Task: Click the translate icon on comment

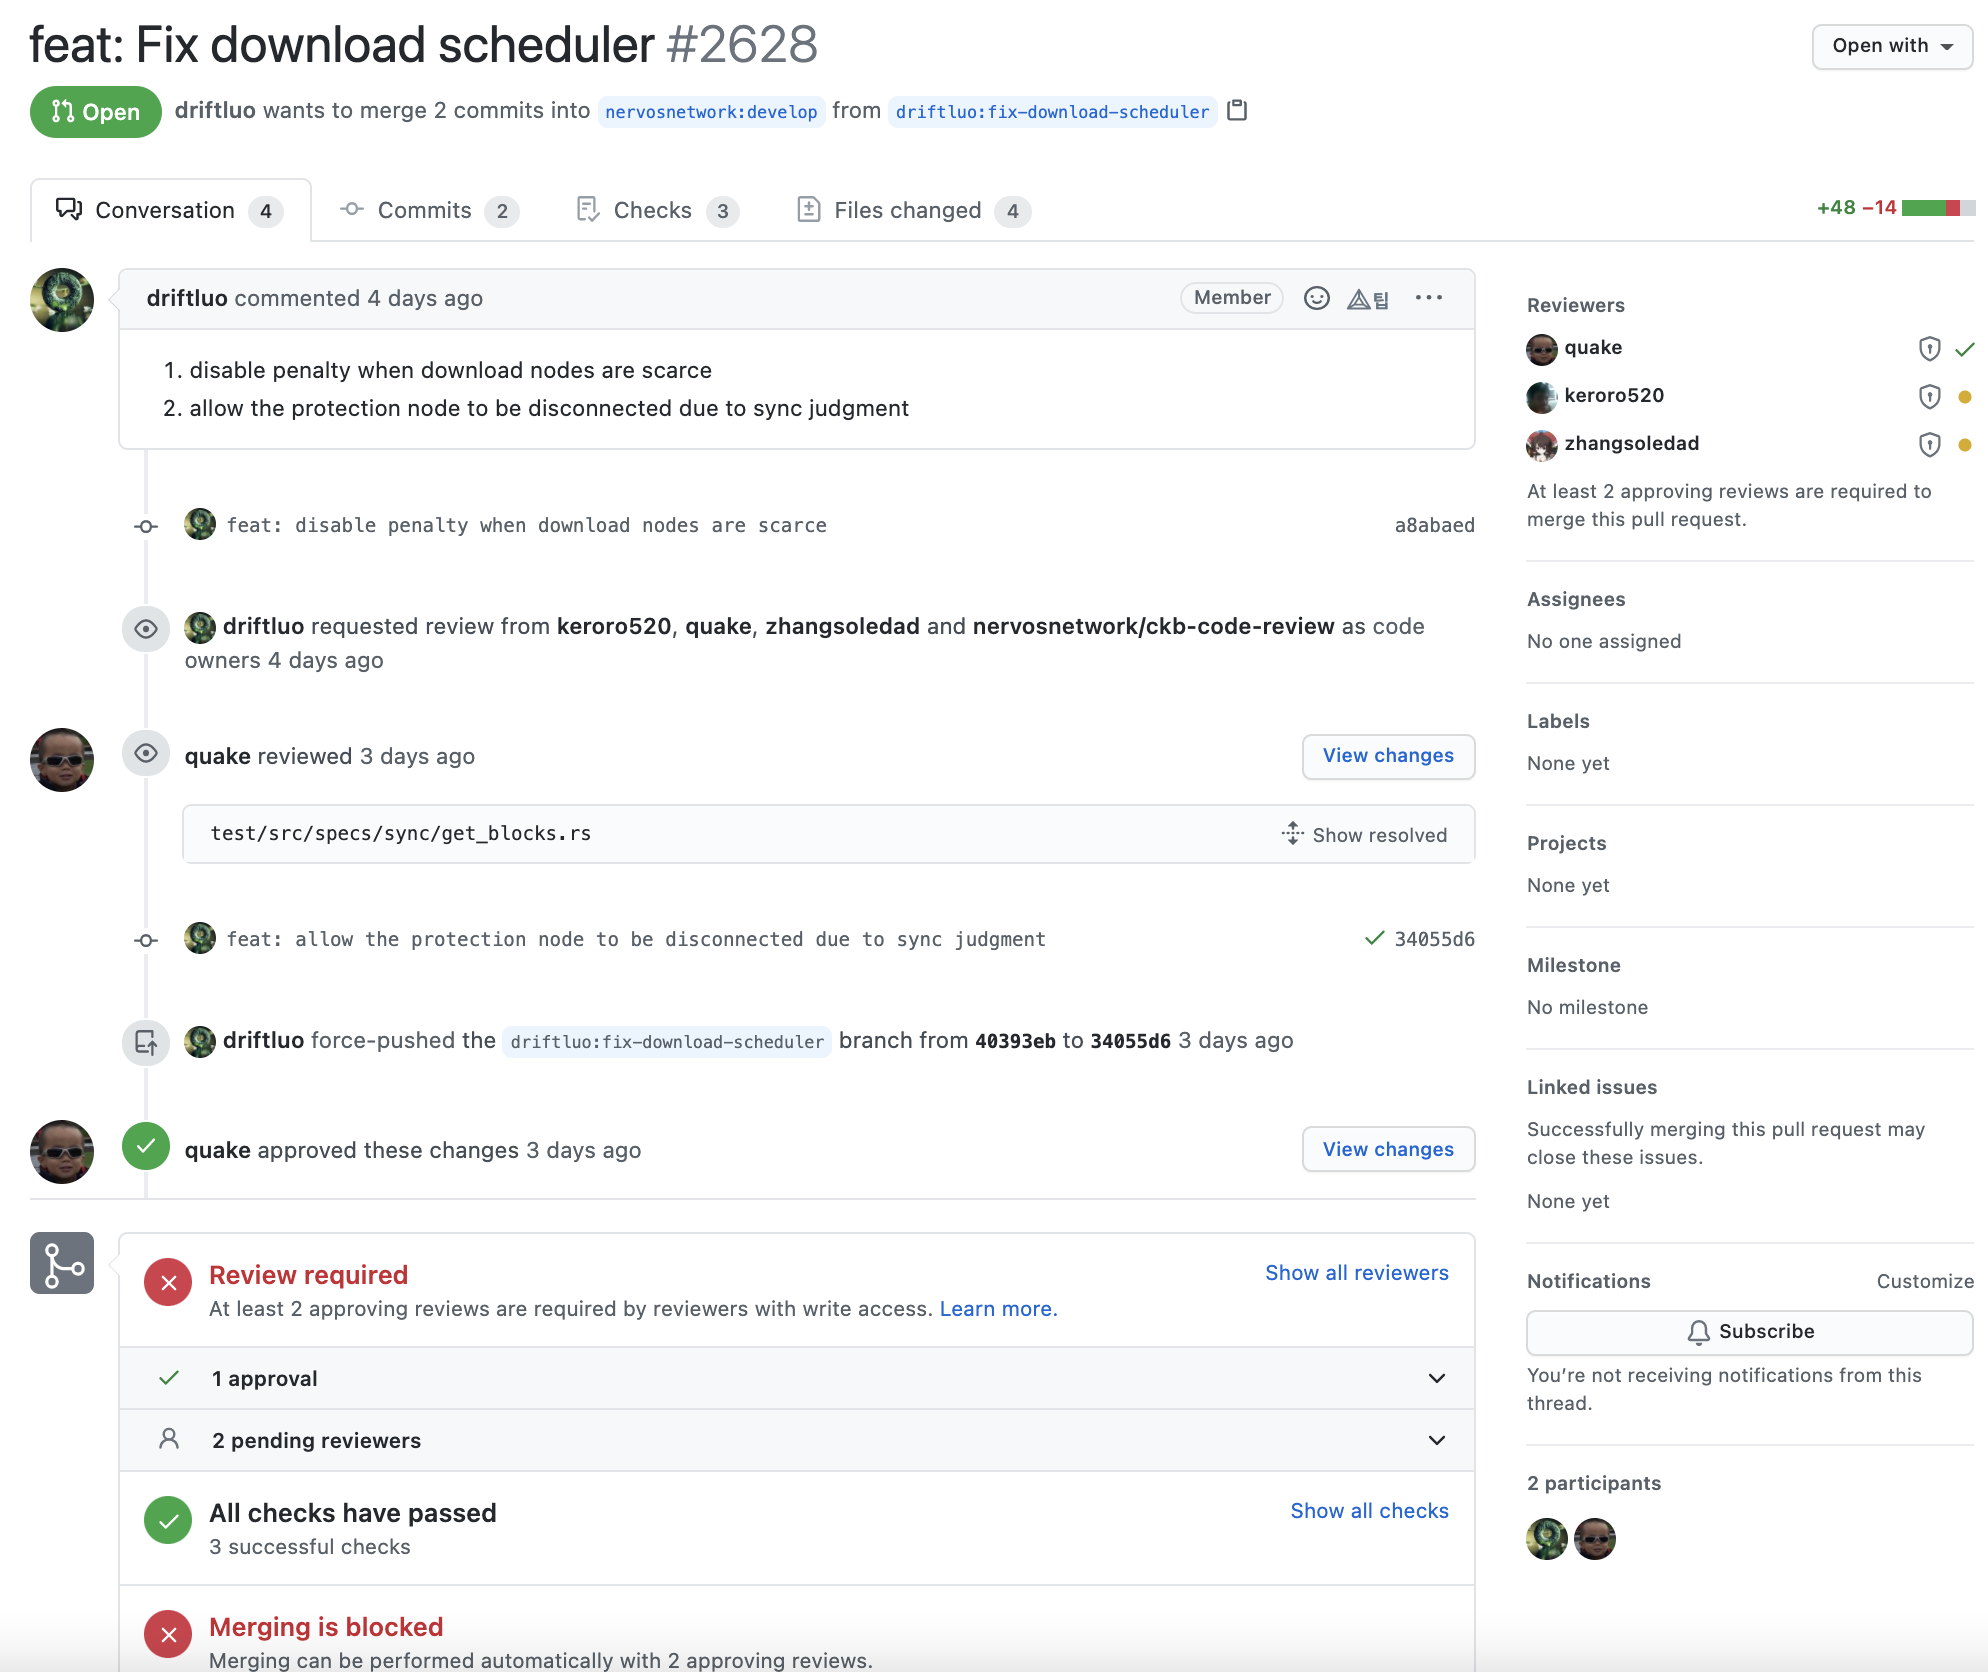Action: [1367, 299]
